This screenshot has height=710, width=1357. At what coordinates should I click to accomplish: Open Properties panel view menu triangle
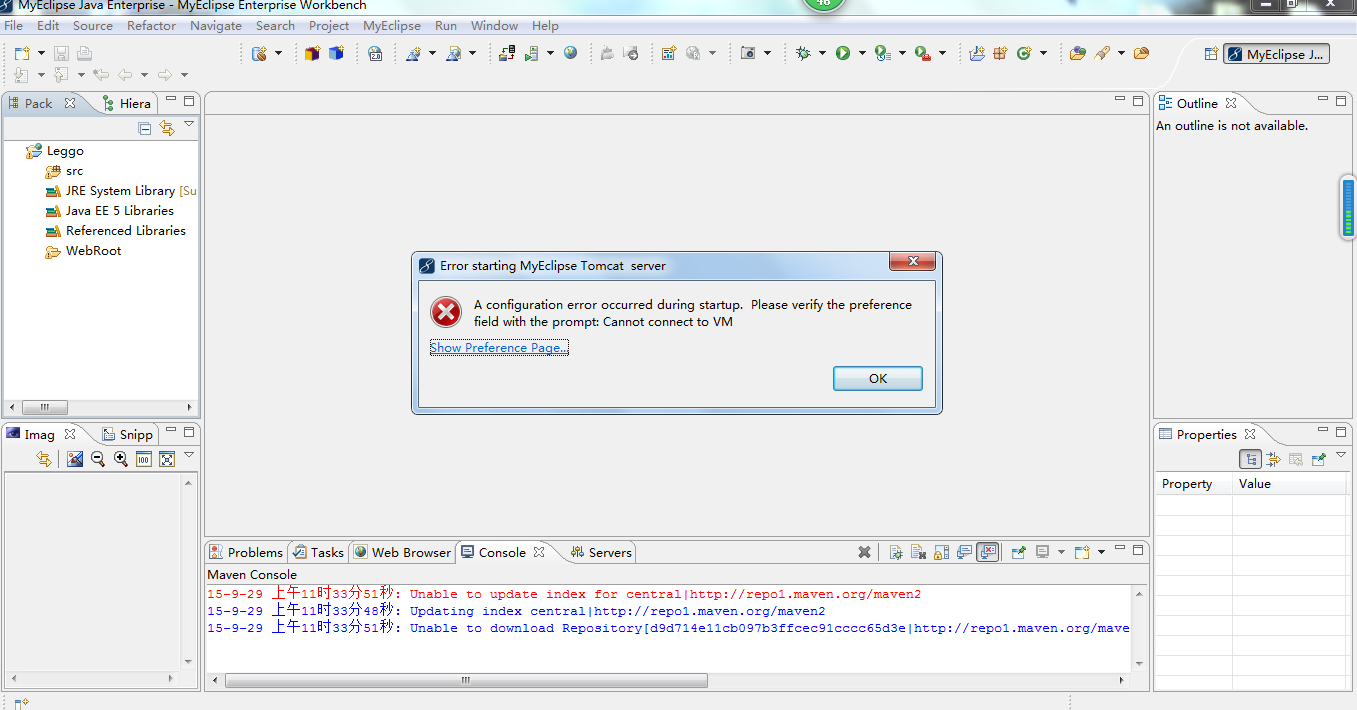pos(1341,456)
